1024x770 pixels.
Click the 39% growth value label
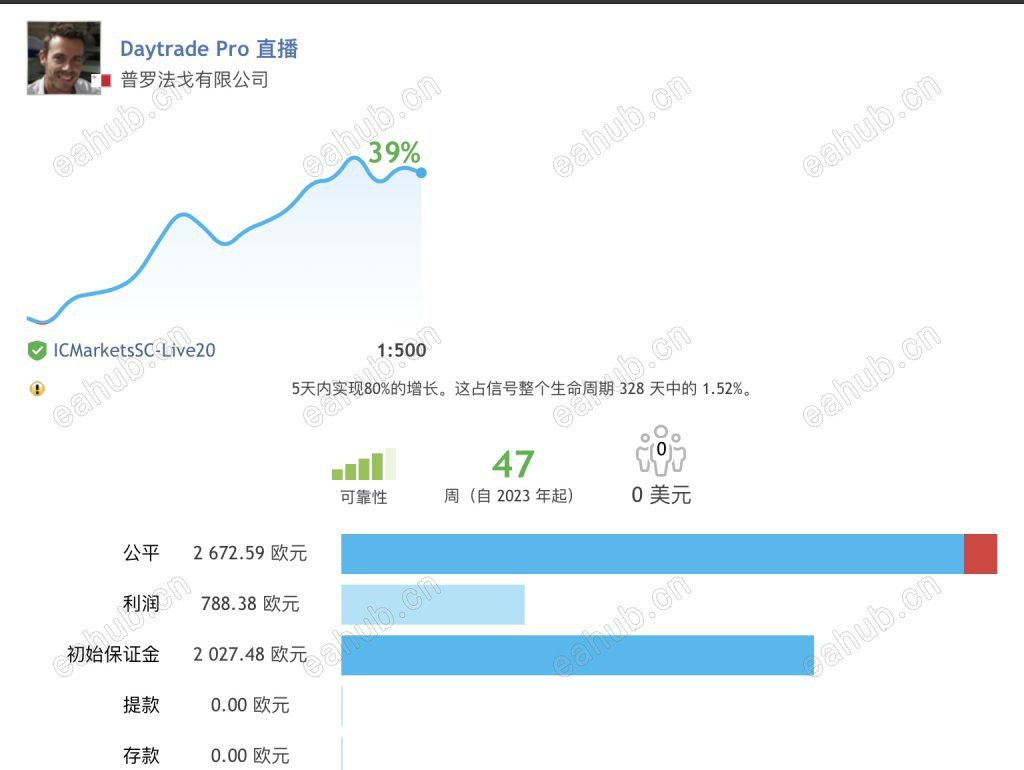click(x=394, y=153)
